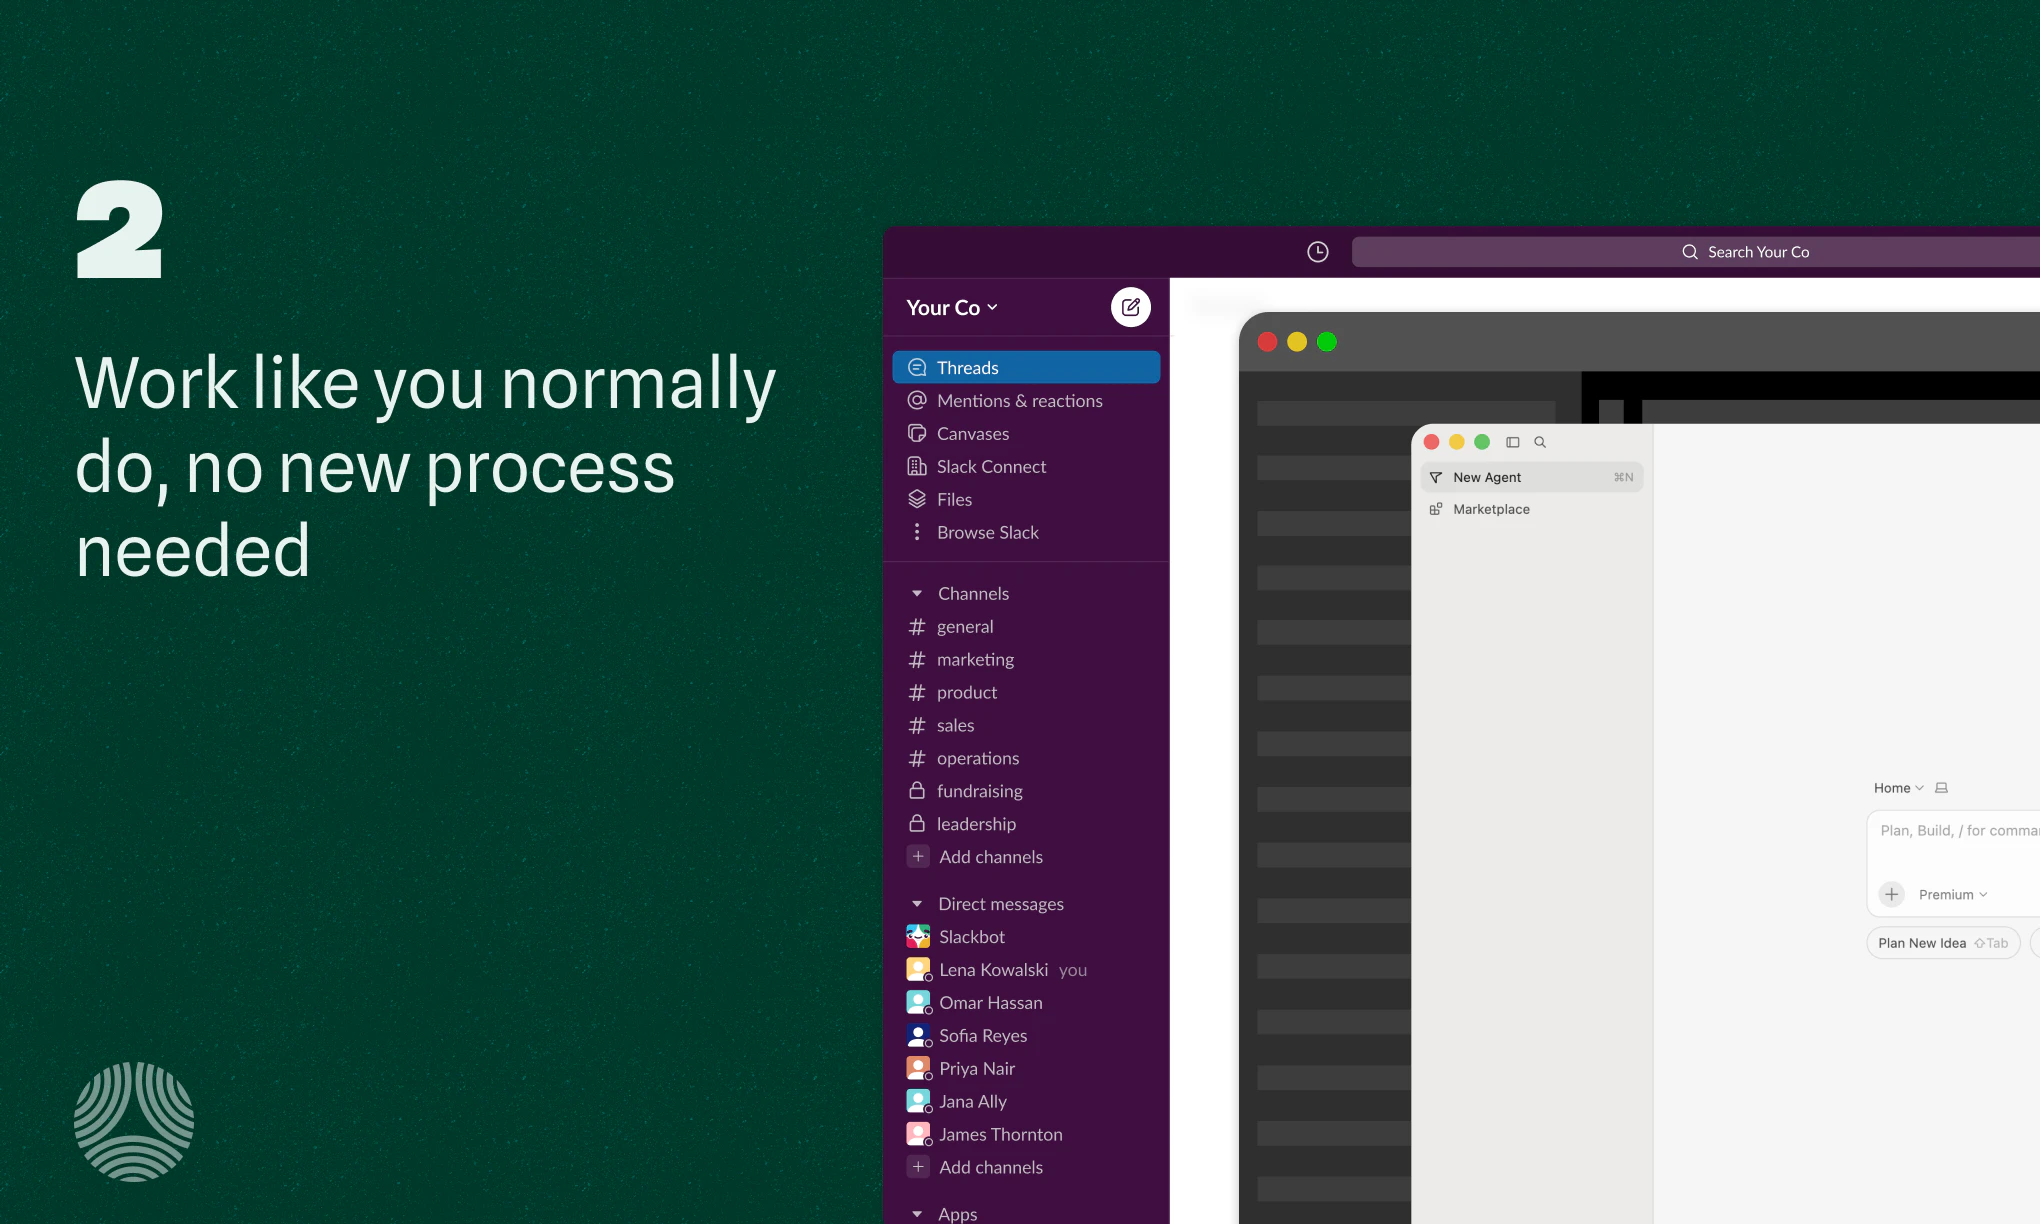The height and width of the screenshot is (1224, 2040).
Task: Click the Sofia Reyes avatar icon
Action: point(918,1035)
